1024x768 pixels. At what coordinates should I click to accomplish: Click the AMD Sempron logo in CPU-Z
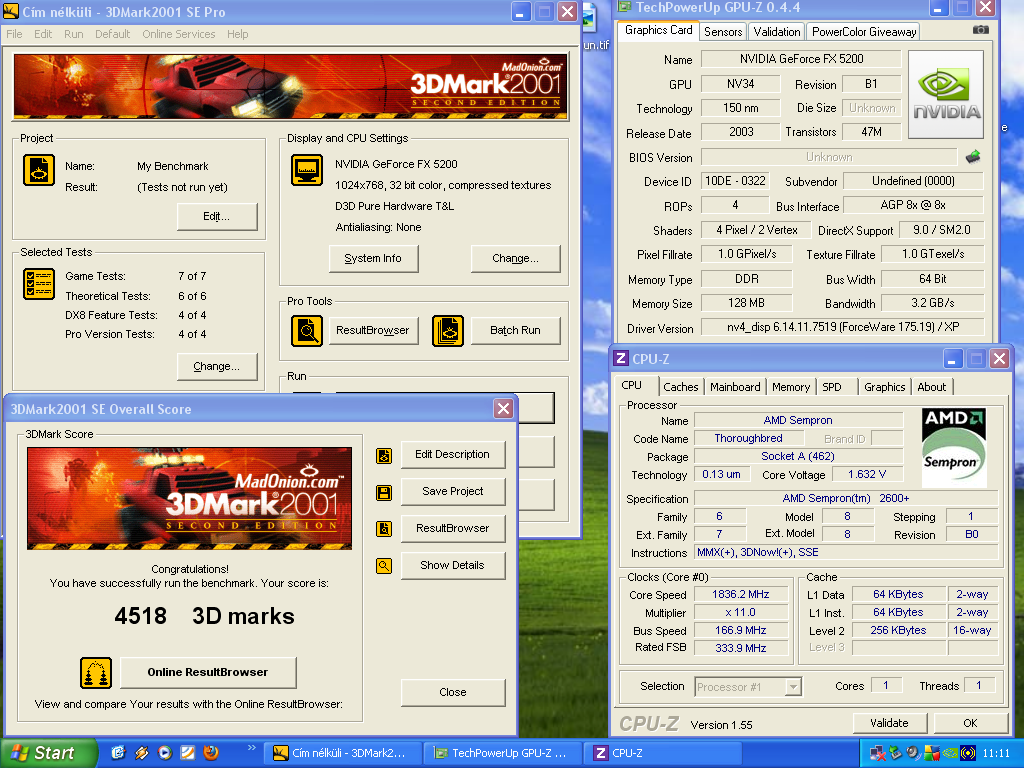[x=953, y=447]
